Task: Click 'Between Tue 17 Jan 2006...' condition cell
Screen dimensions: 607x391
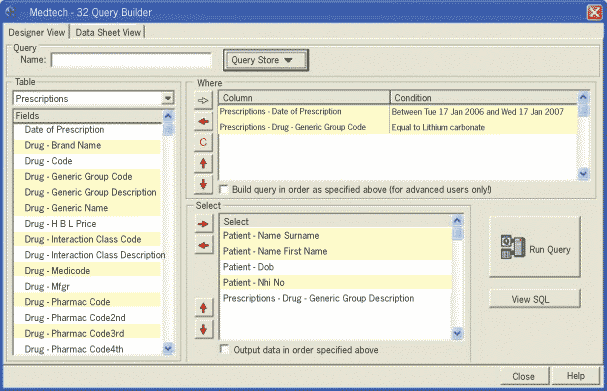Action: tap(484, 112)
